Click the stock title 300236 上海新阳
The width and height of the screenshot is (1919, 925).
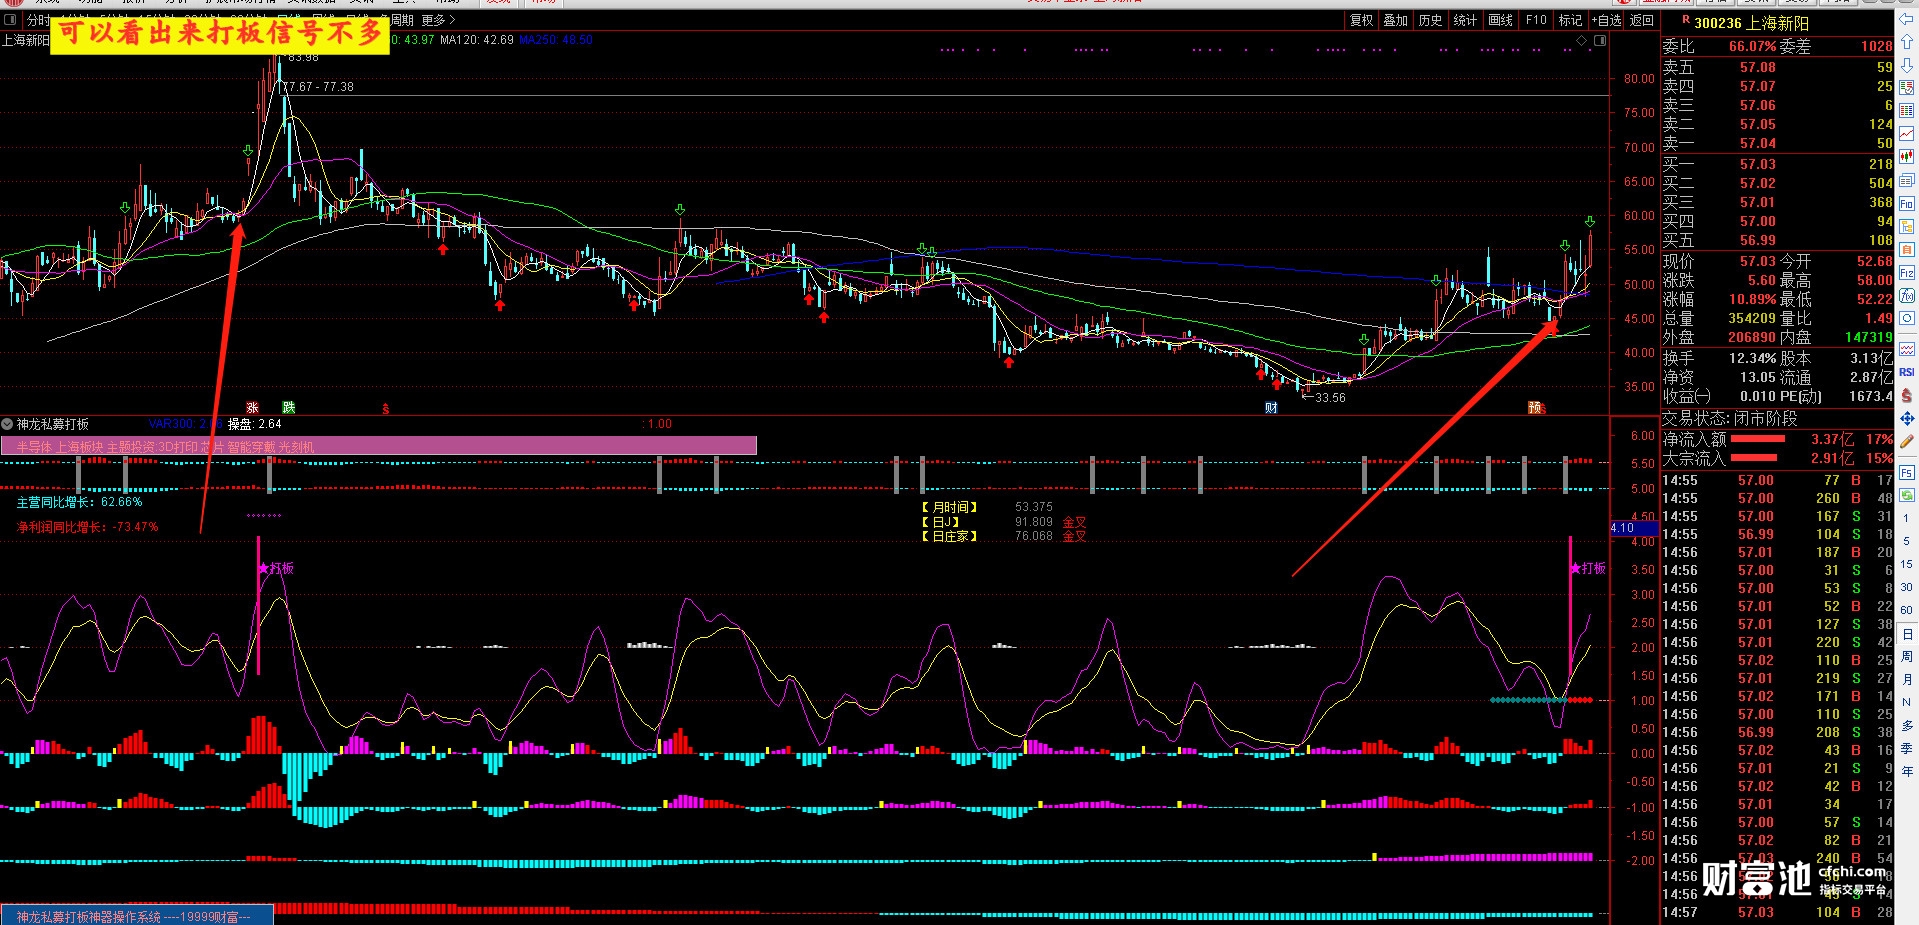pyautogui.click(x=1752, y=23)
